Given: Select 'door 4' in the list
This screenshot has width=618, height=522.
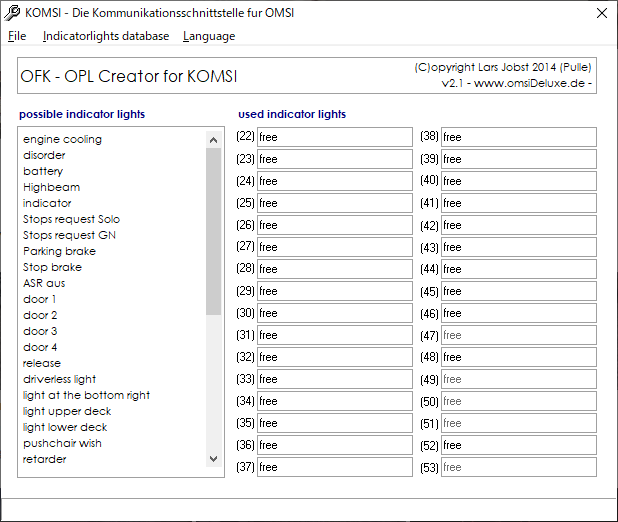Looking at the screenshot, I should [x=40, y=347].
